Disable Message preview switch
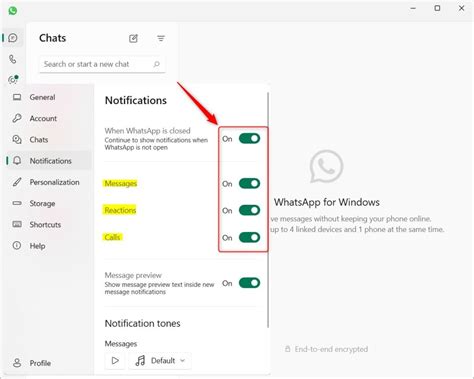Viewport: 474px width, 379px height. pos(249,283)
